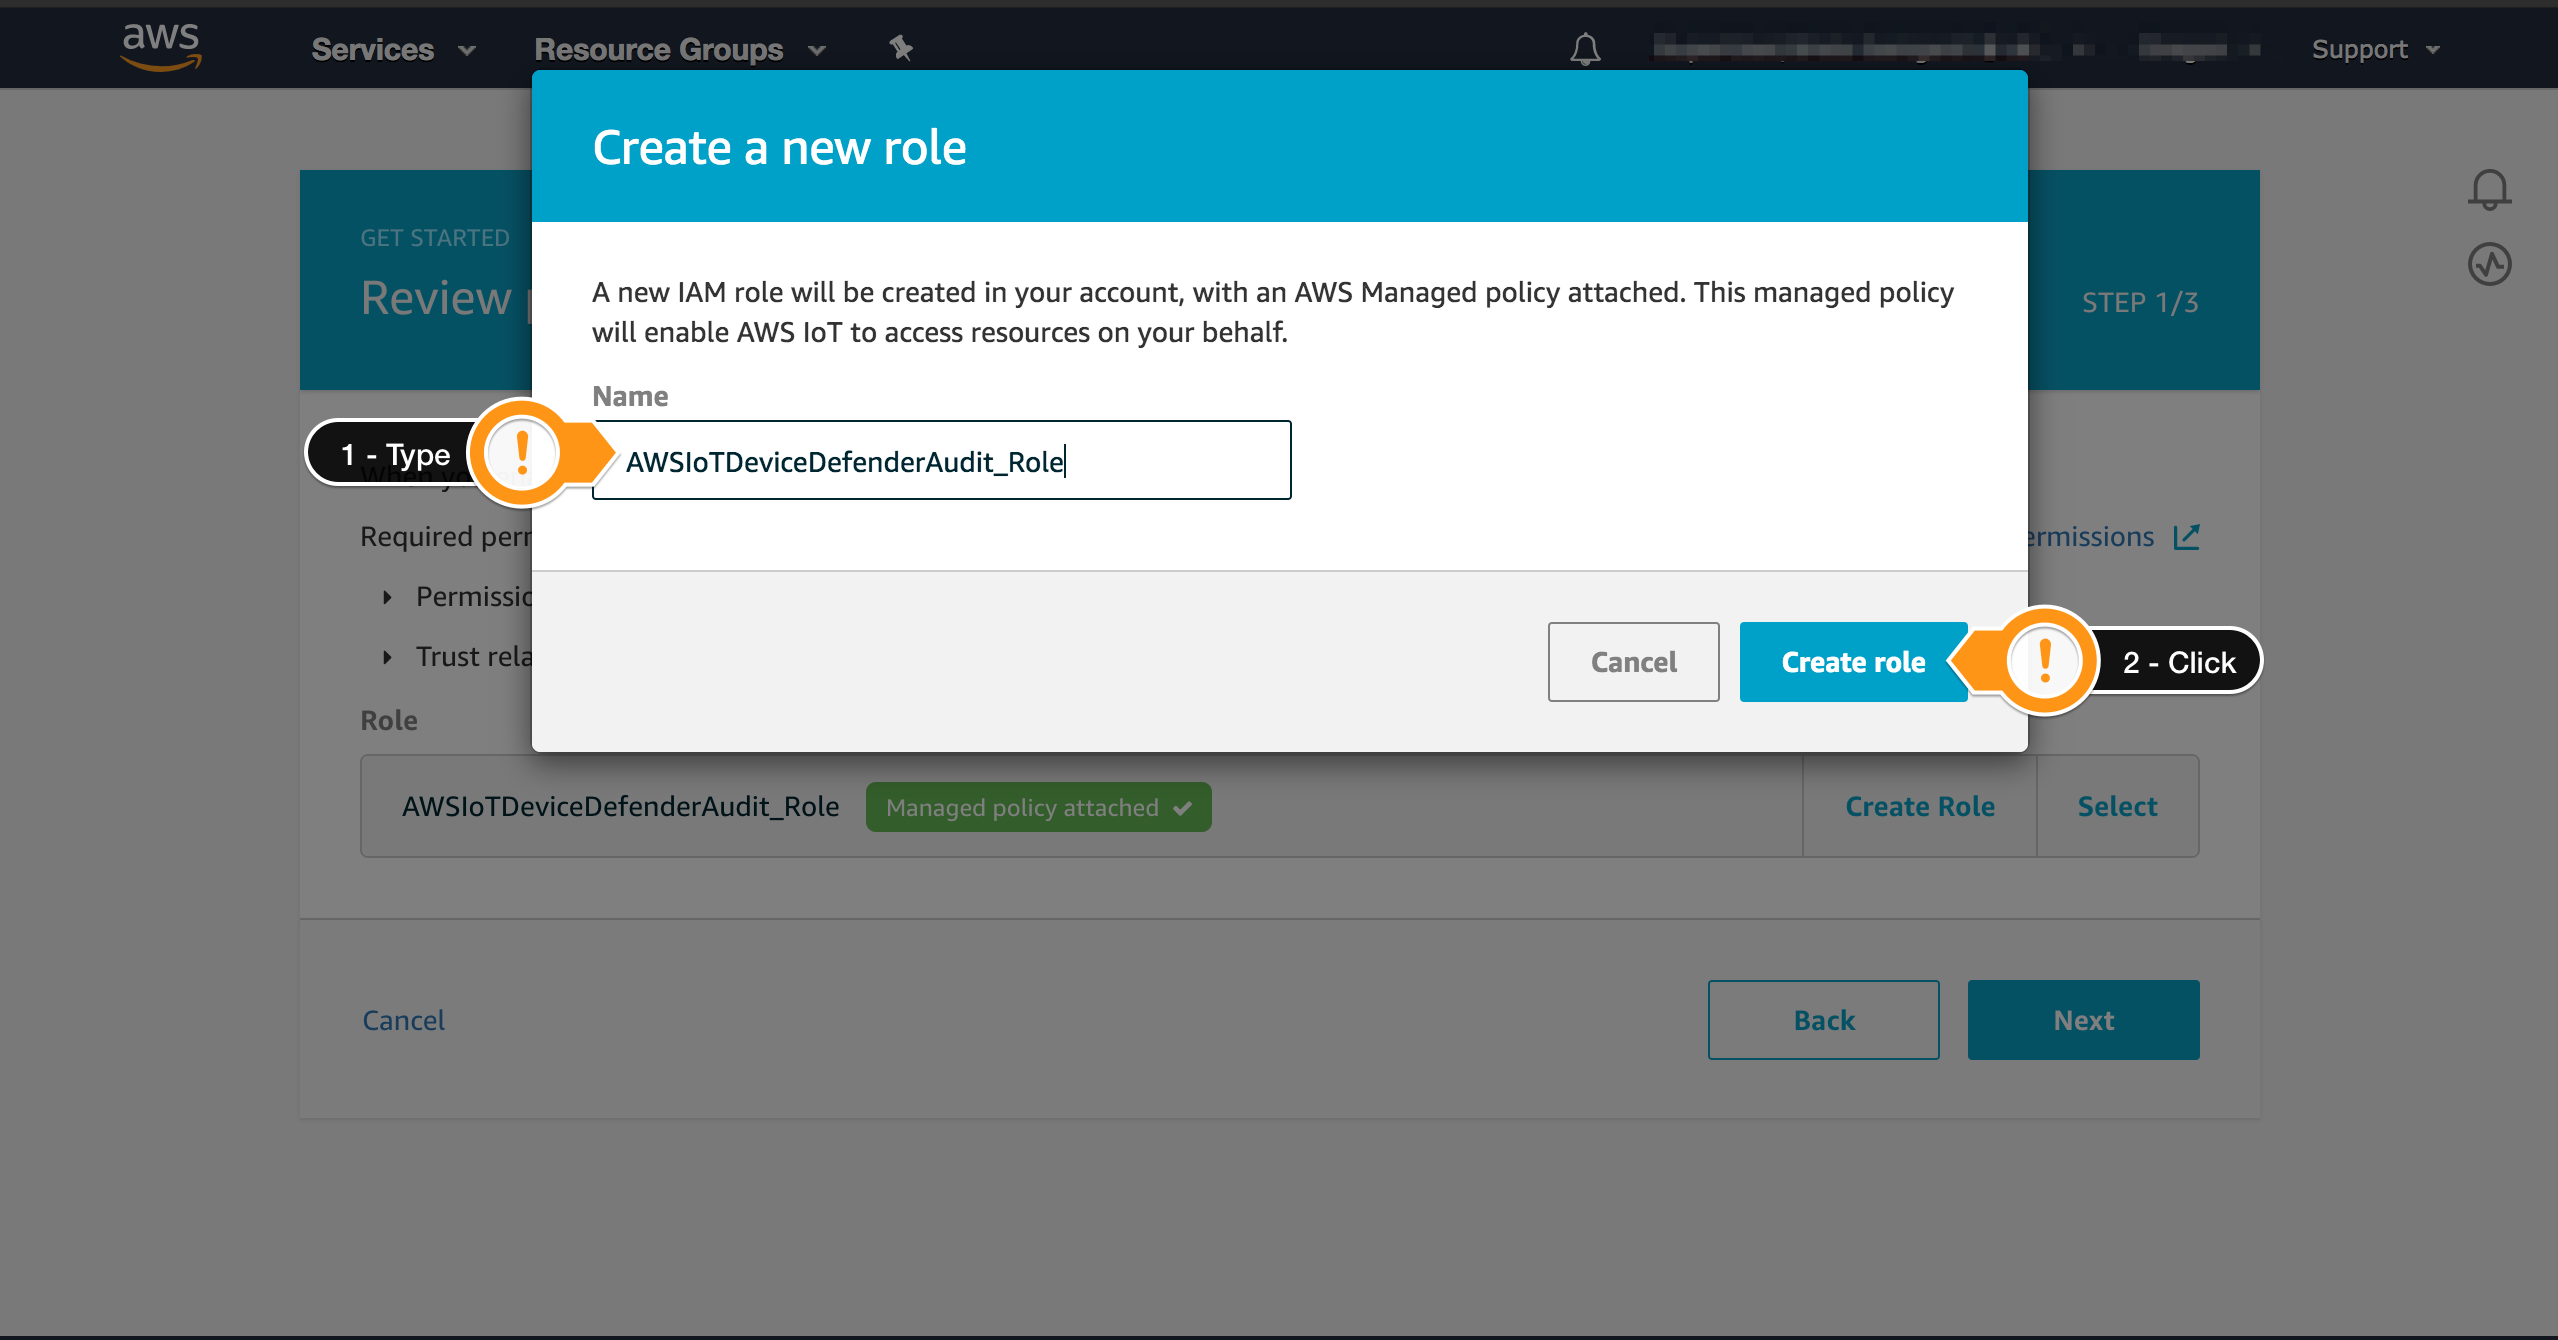Click the Cancel link at the page bottom
The width and height of the screenshot is (2558, 1340).
point(403,1020)
